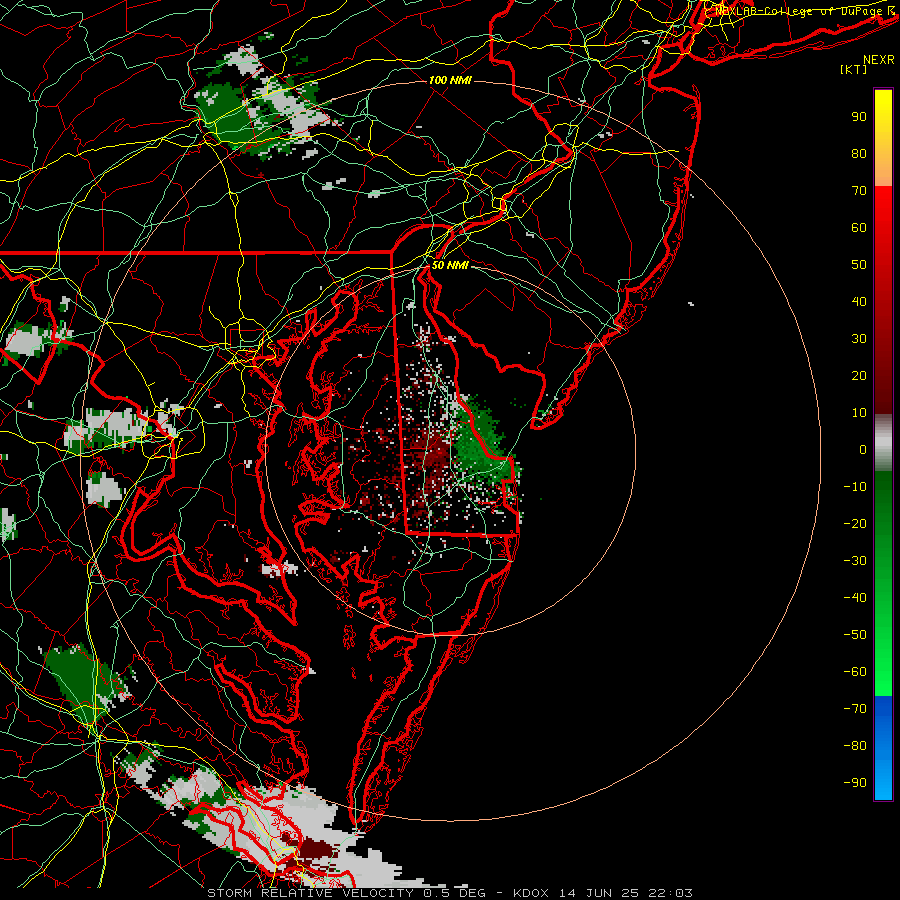Click the -70 value on velocity scale
The width and height of the screenshot is (900, 900).
coord(855,709)
